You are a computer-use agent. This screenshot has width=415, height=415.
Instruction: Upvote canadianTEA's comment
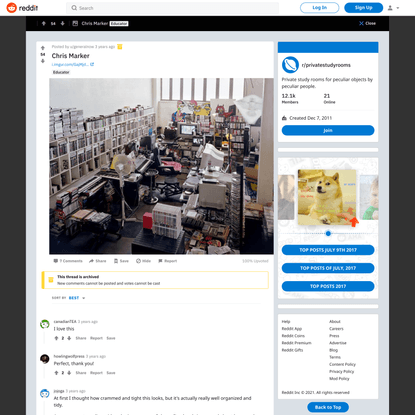click(56, 338)
